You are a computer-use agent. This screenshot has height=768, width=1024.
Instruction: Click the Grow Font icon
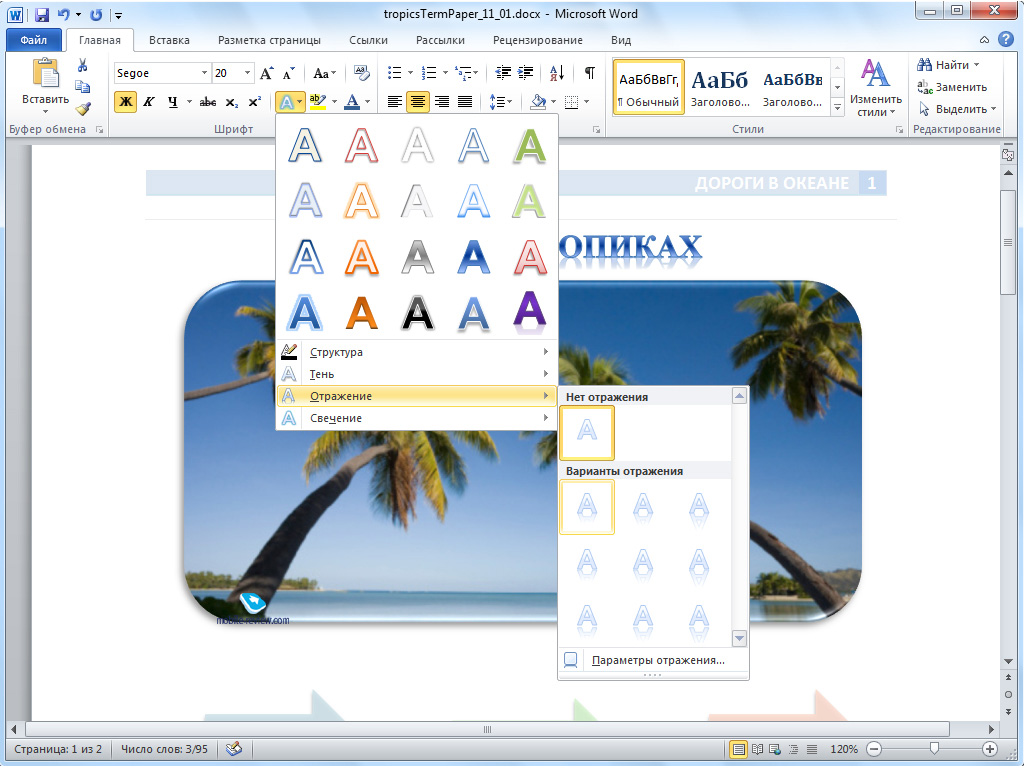[x=266, y=73]
